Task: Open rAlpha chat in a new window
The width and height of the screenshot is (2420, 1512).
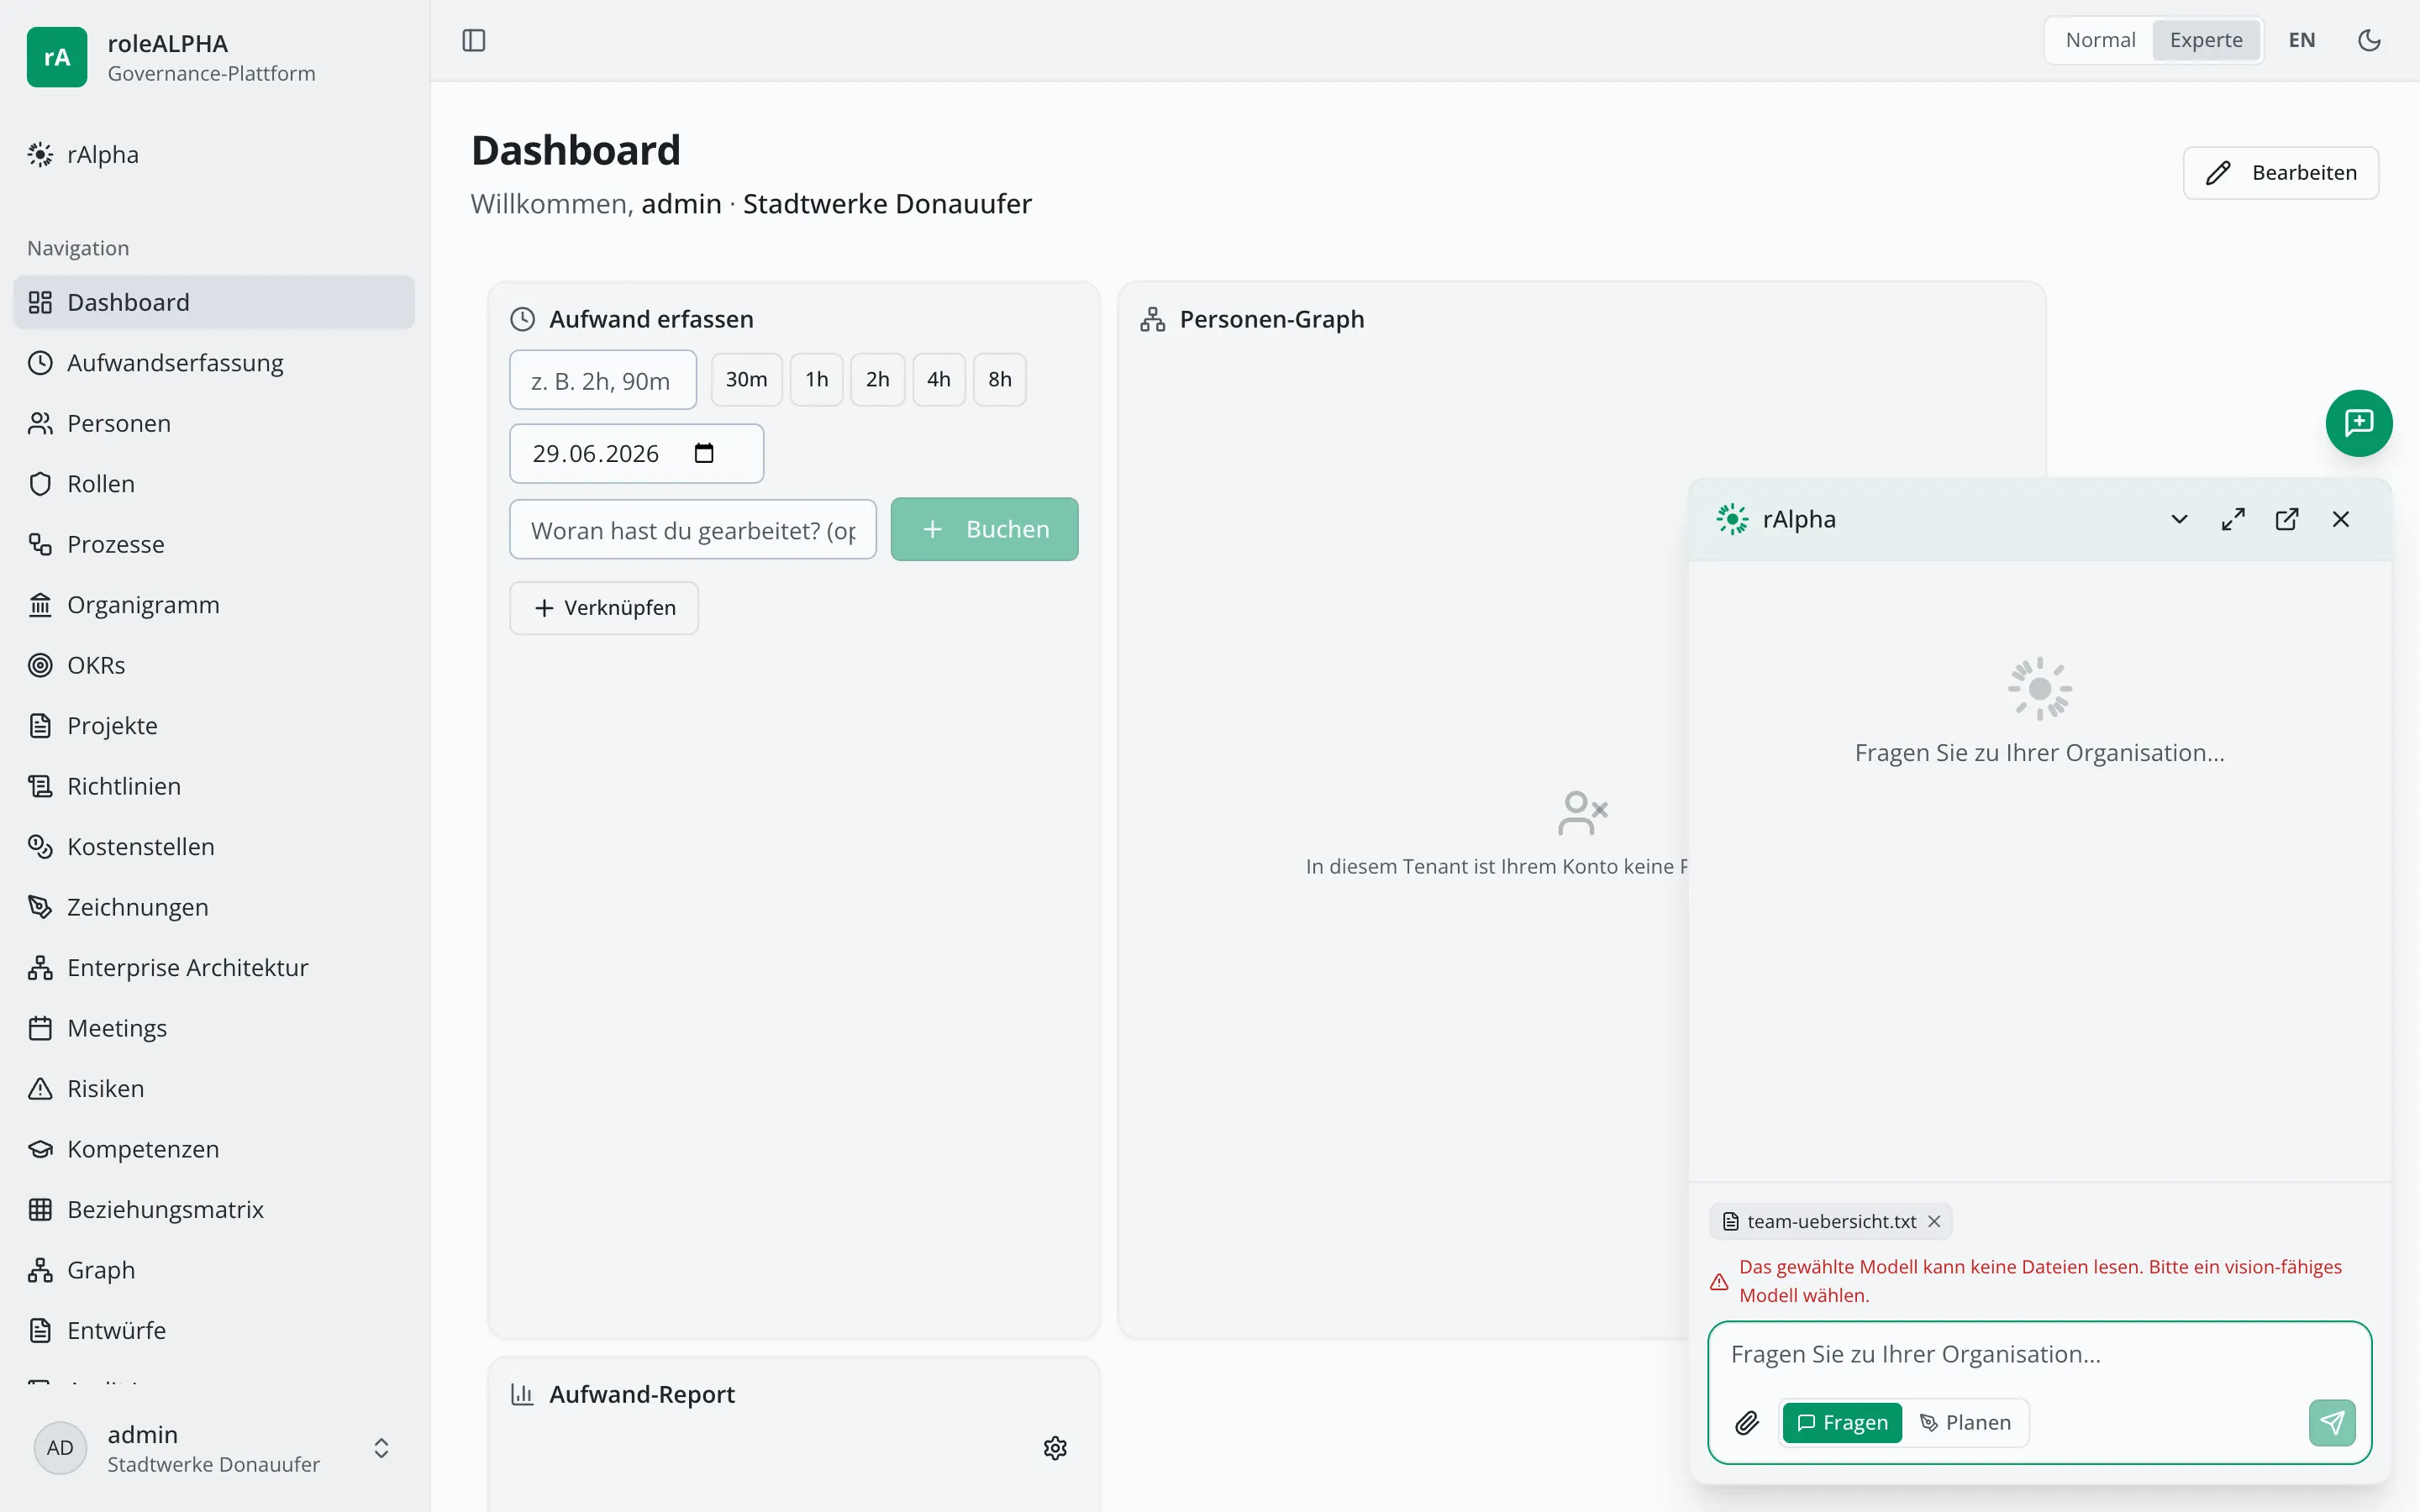Action: pos(2287,519)
